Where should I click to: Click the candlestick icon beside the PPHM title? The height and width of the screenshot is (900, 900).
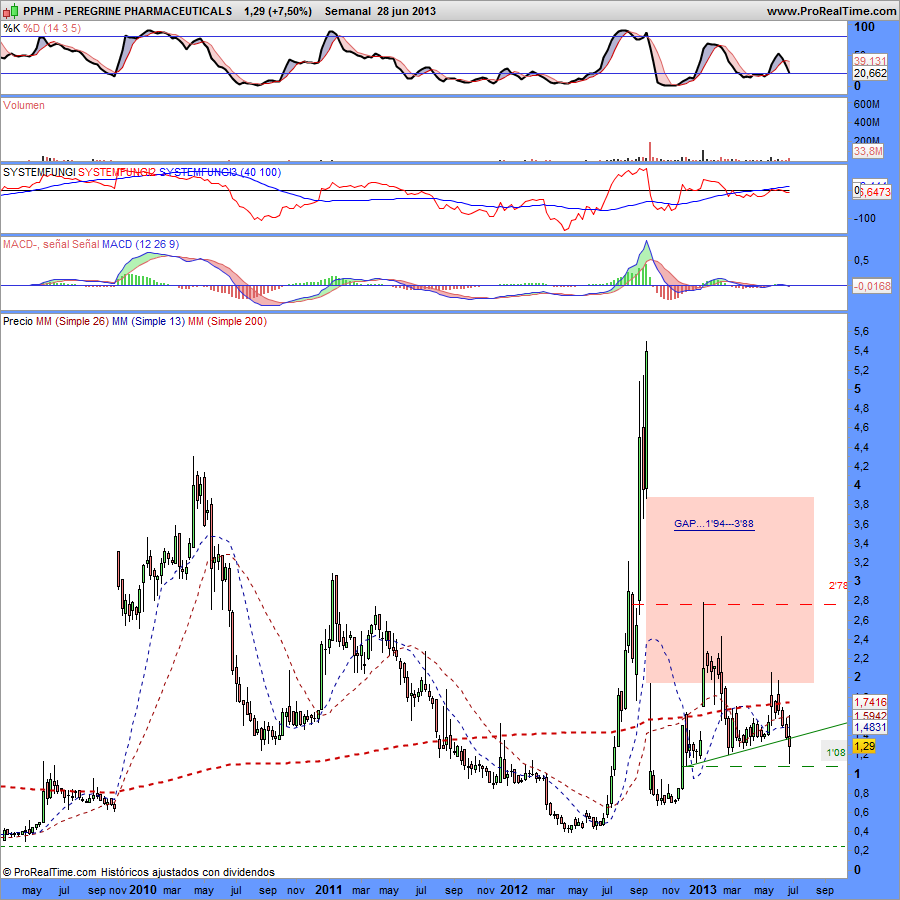11,11
